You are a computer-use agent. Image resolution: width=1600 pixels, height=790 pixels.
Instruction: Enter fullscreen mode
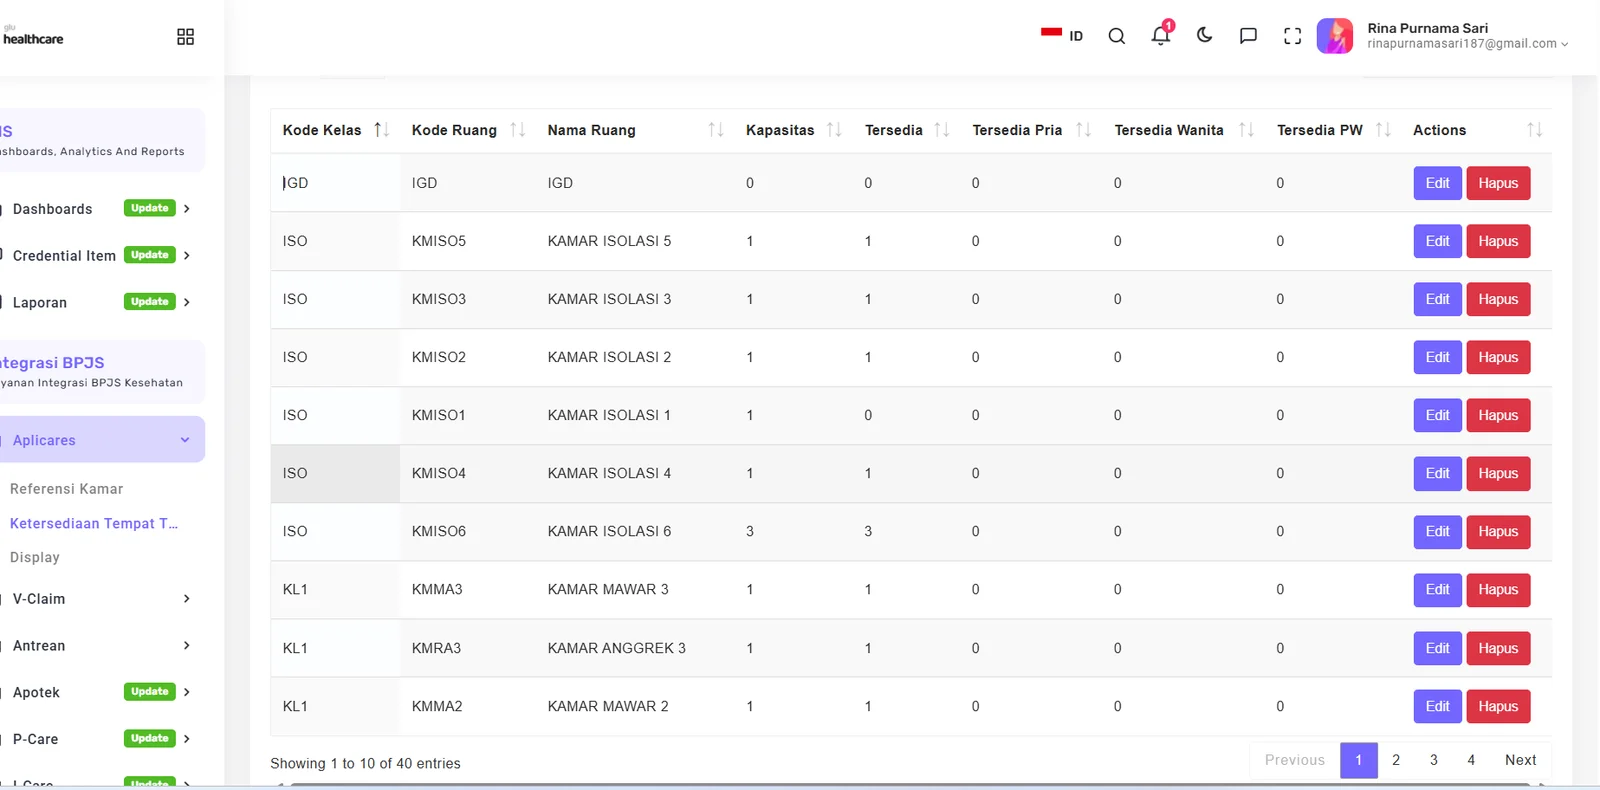(1292, 36)
